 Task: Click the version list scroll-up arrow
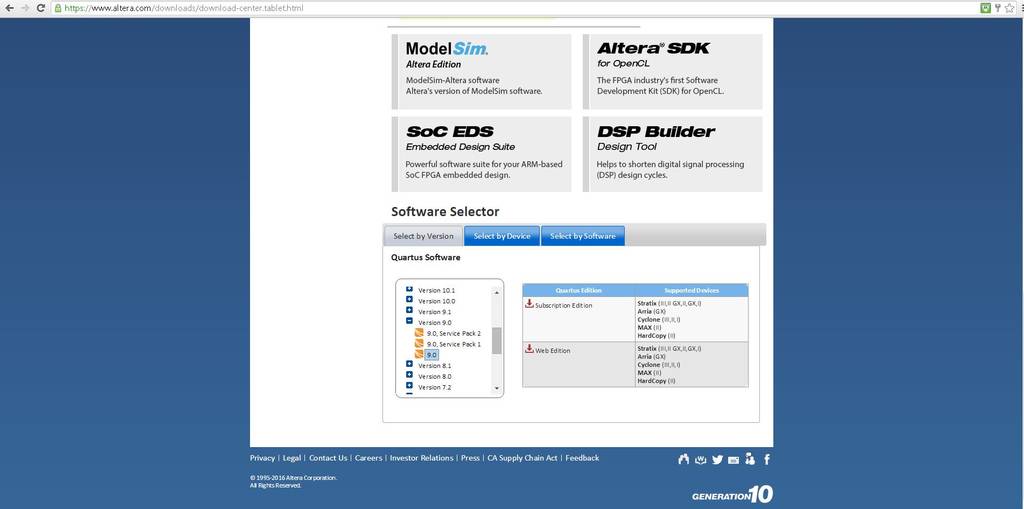tap(496, 292)
